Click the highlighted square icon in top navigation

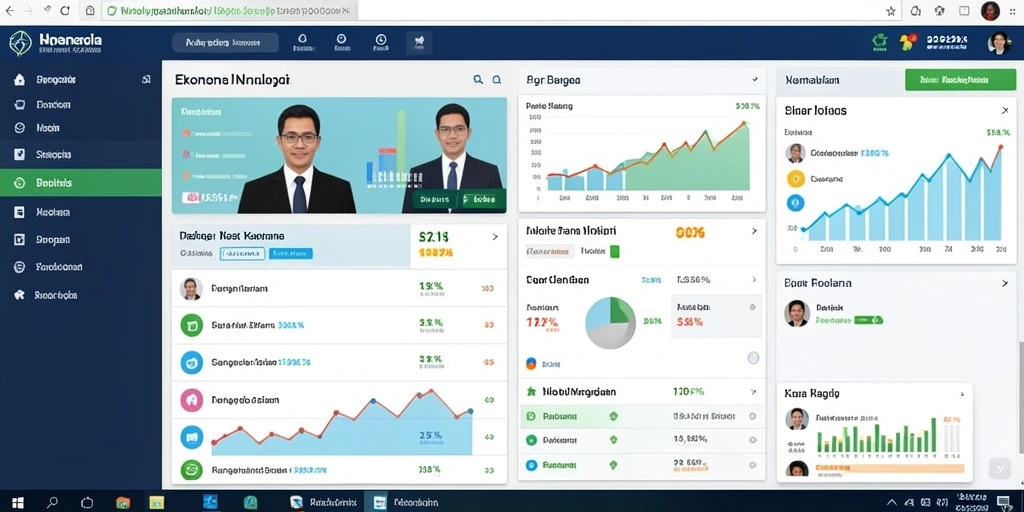(419, 43)
